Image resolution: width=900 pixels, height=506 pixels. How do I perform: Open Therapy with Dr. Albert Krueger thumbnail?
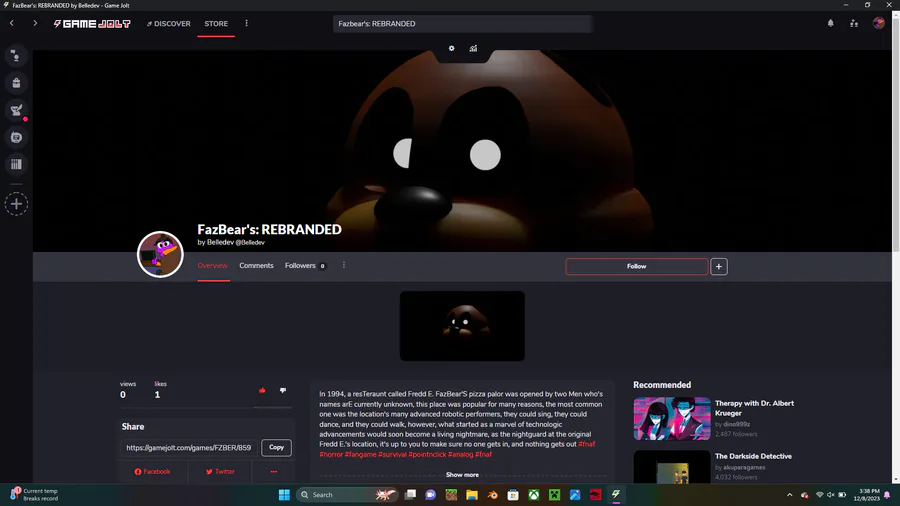coord(672,418)
